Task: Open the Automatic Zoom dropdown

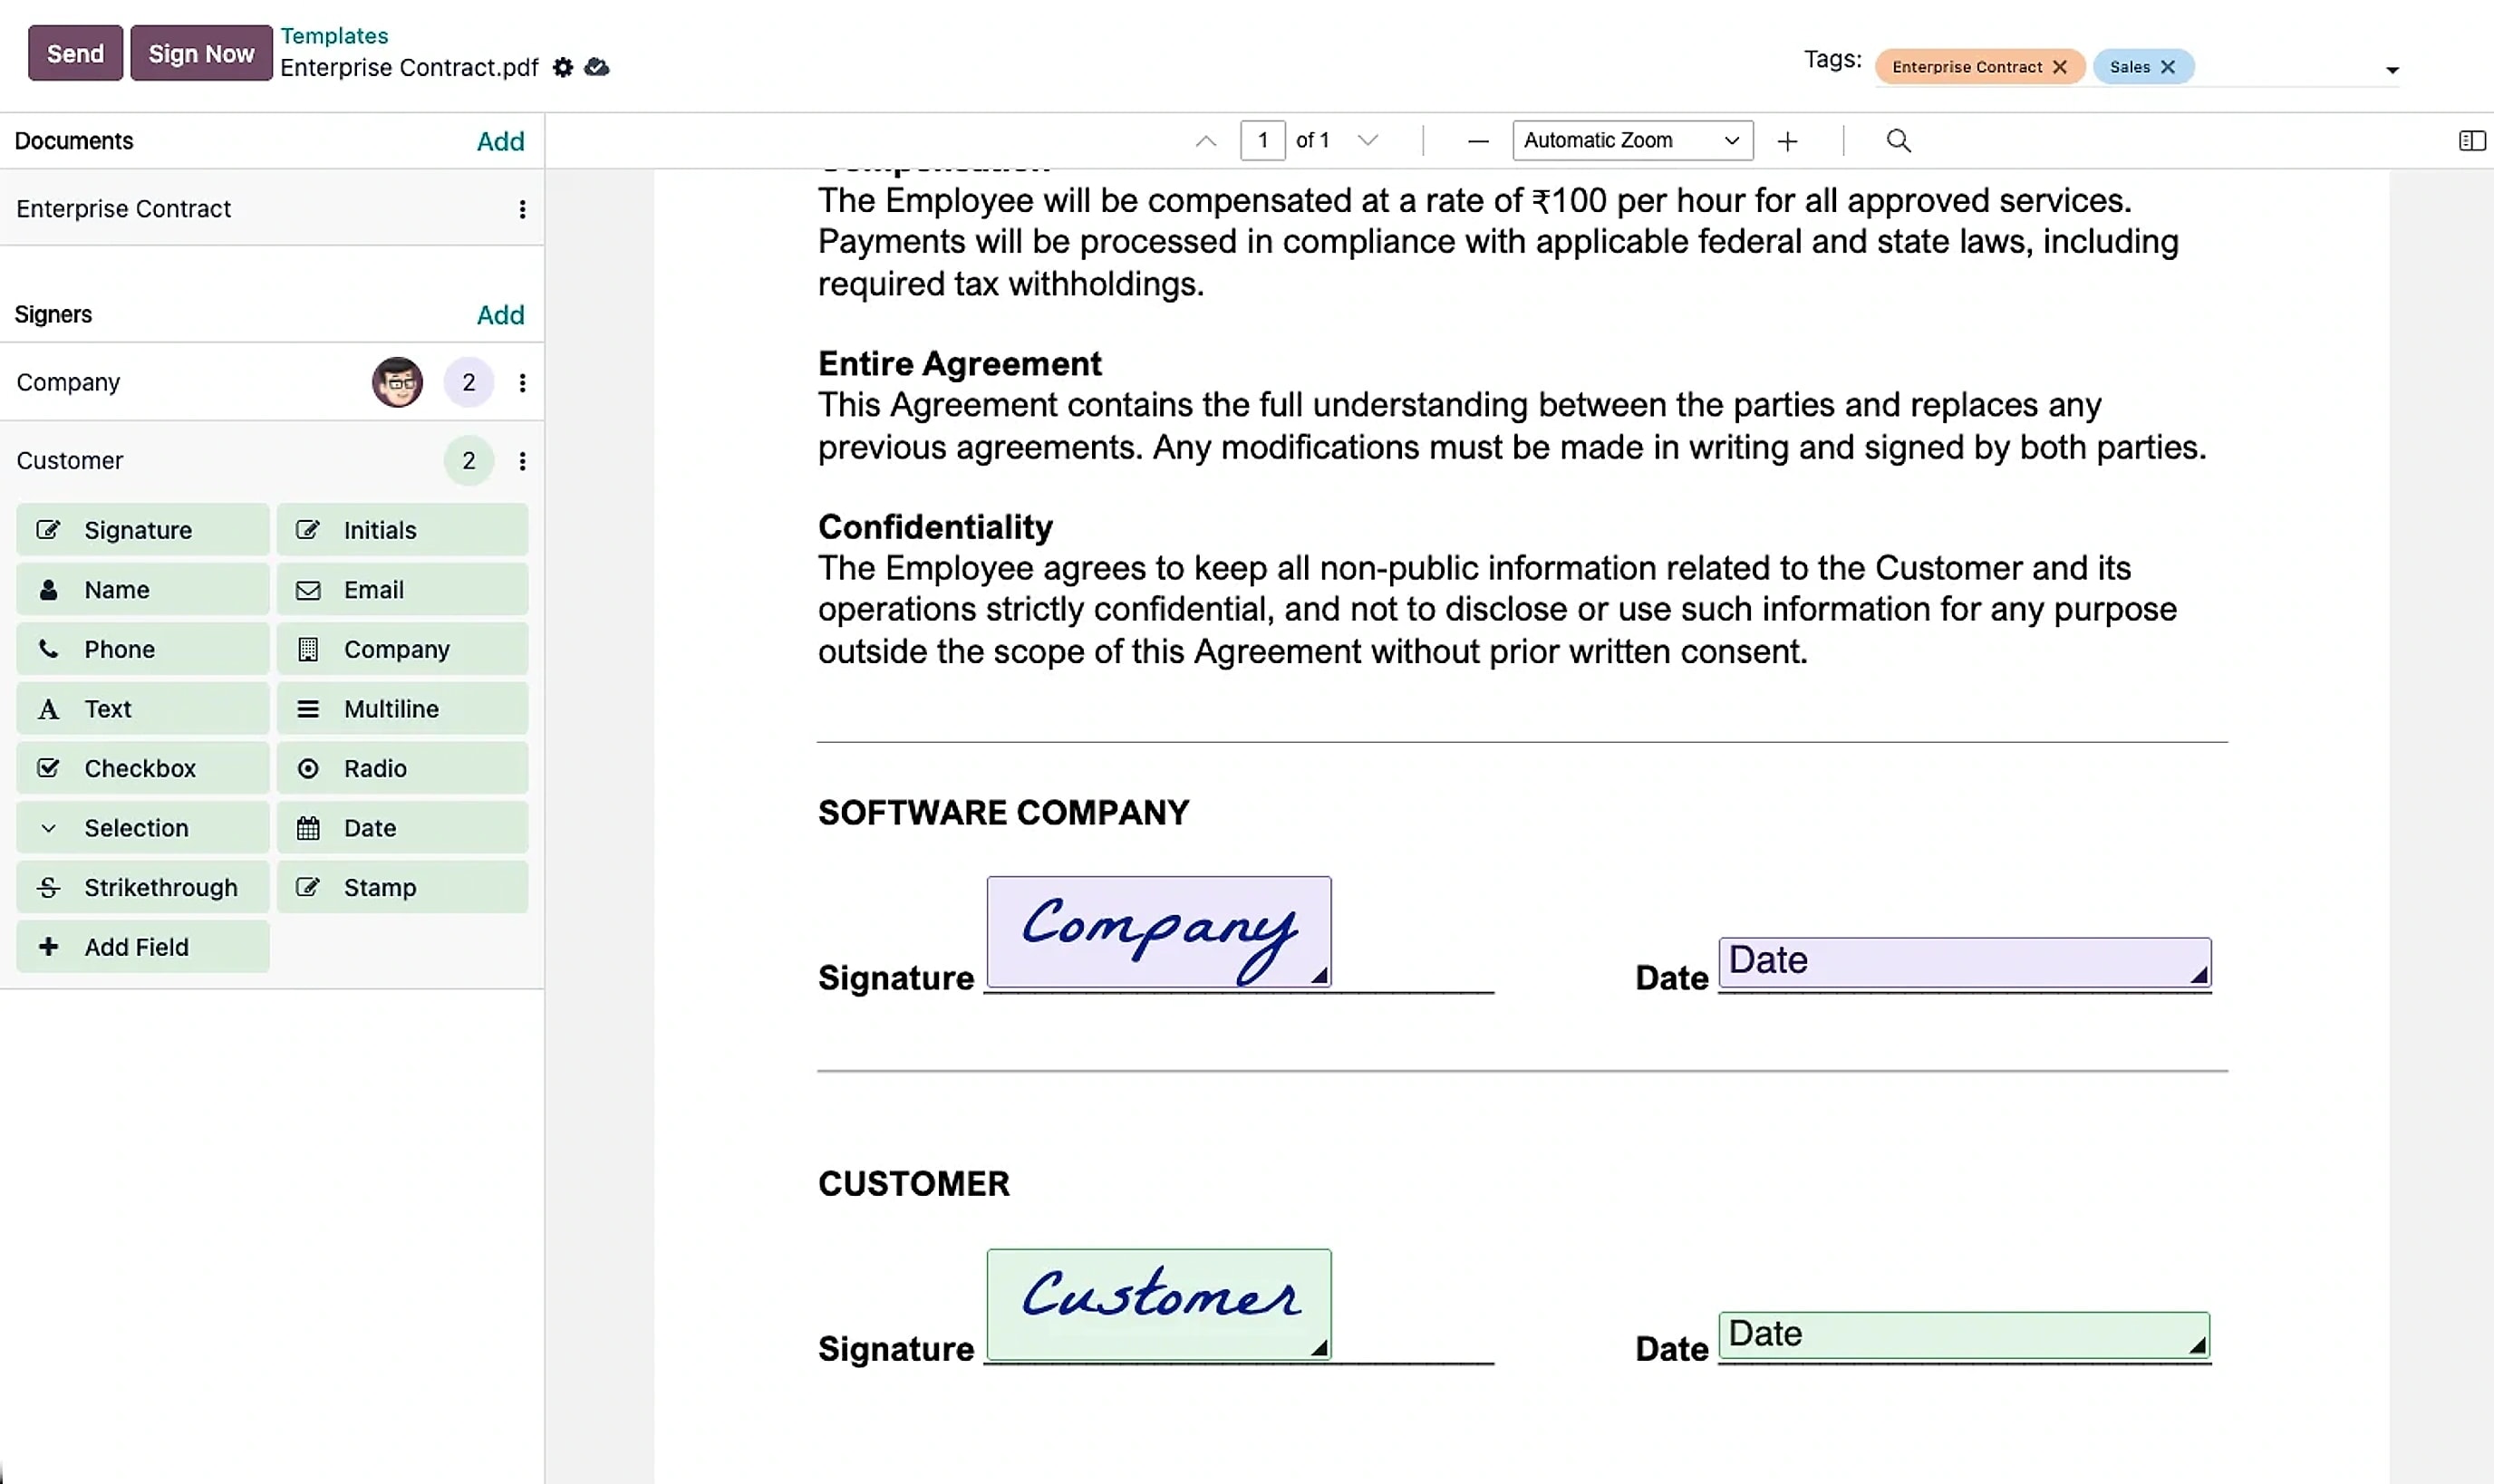Action: coord(1632,141)
